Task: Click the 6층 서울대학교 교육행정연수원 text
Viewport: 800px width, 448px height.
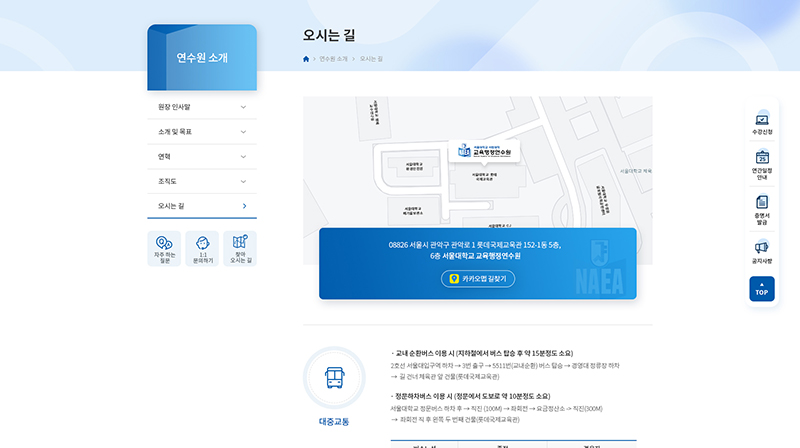Action: click(475, 256)
